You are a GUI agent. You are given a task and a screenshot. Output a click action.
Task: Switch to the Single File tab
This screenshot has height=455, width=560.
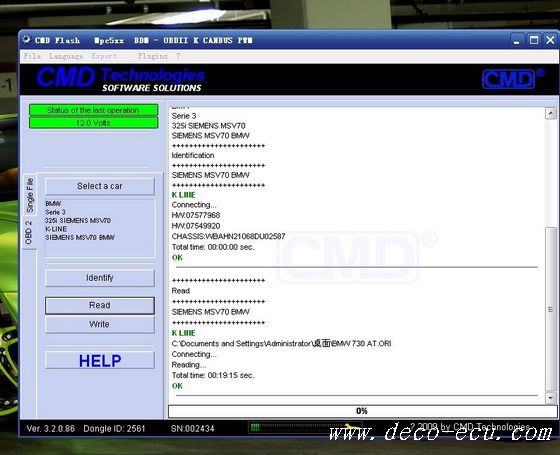(30, 195)
